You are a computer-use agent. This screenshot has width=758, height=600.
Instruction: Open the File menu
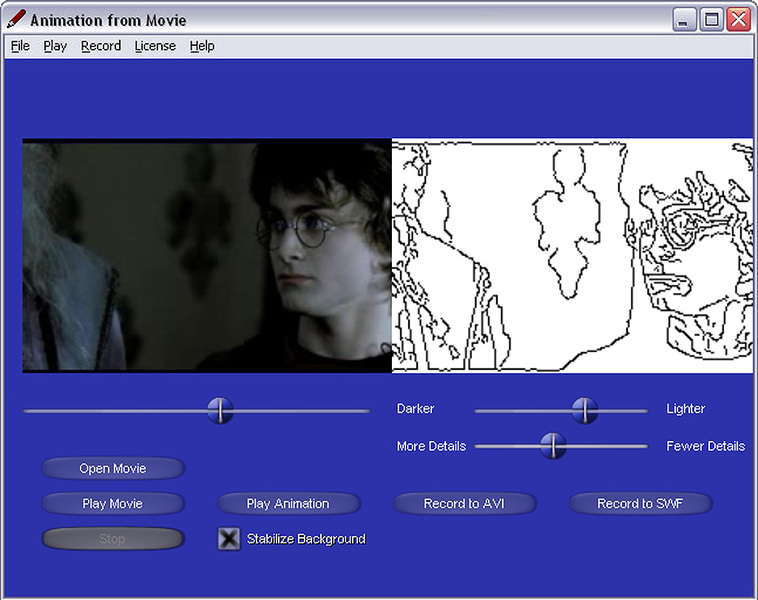point(20,46)
